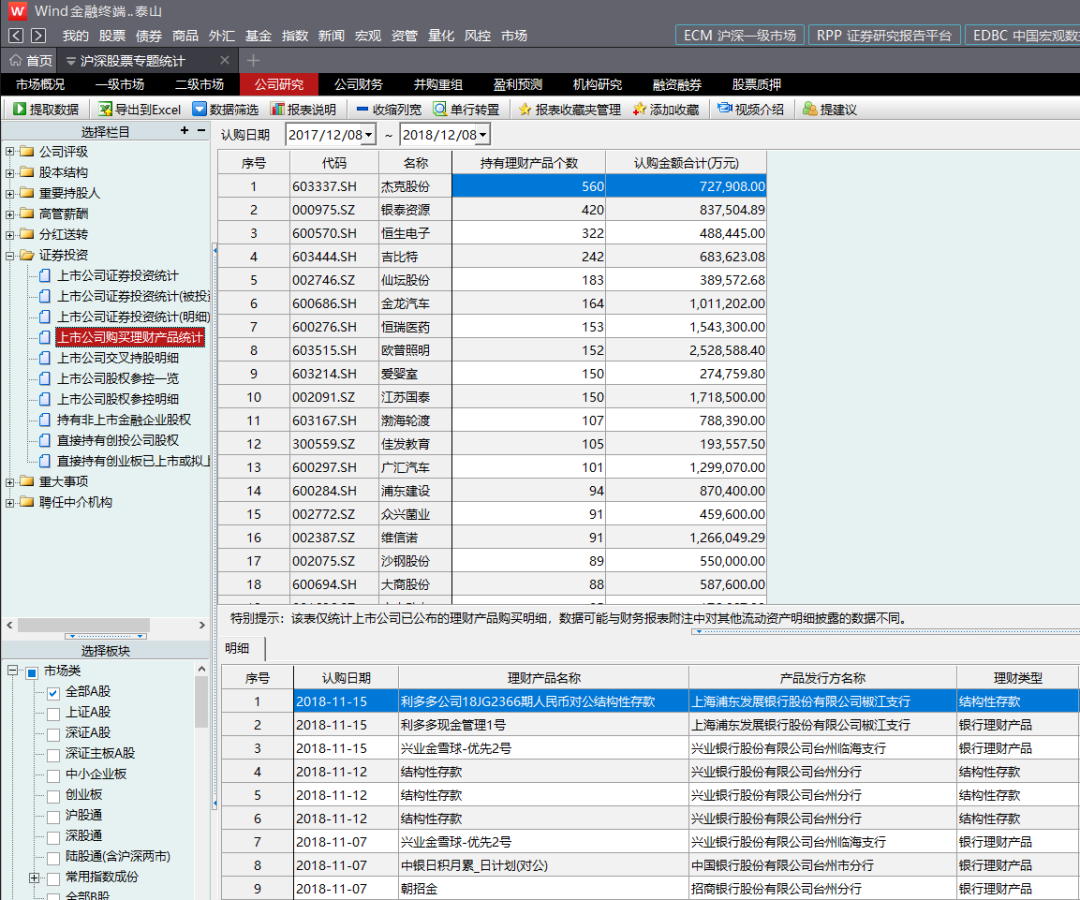Click the EDBC 中国宏观数据 button
Viewport: 1080px width, 900px height.
1023,36
